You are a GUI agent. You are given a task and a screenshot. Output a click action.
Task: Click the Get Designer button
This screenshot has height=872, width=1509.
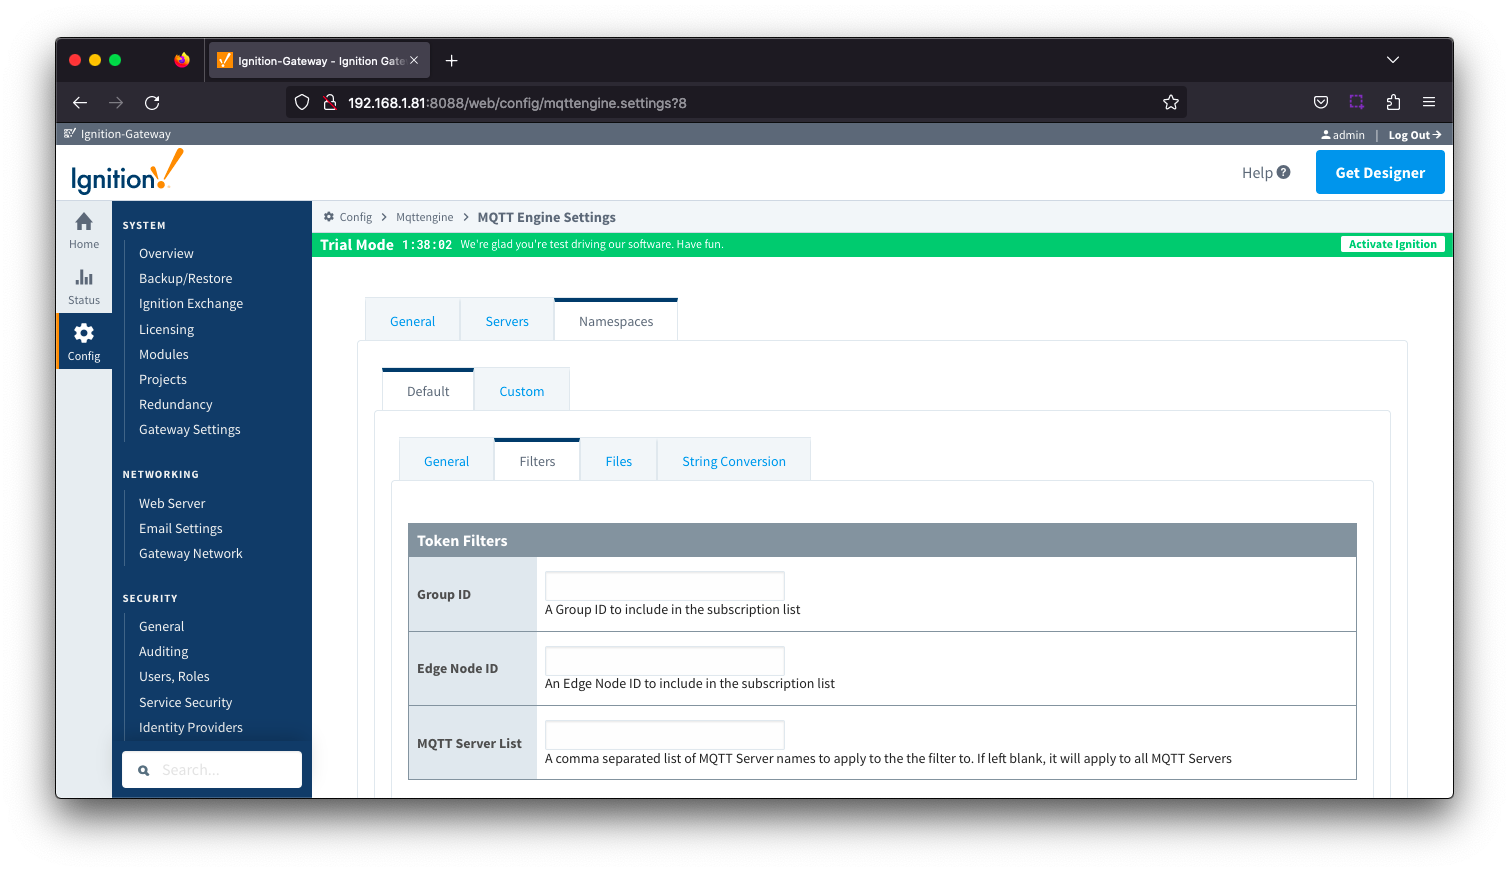coord(1380,172)
